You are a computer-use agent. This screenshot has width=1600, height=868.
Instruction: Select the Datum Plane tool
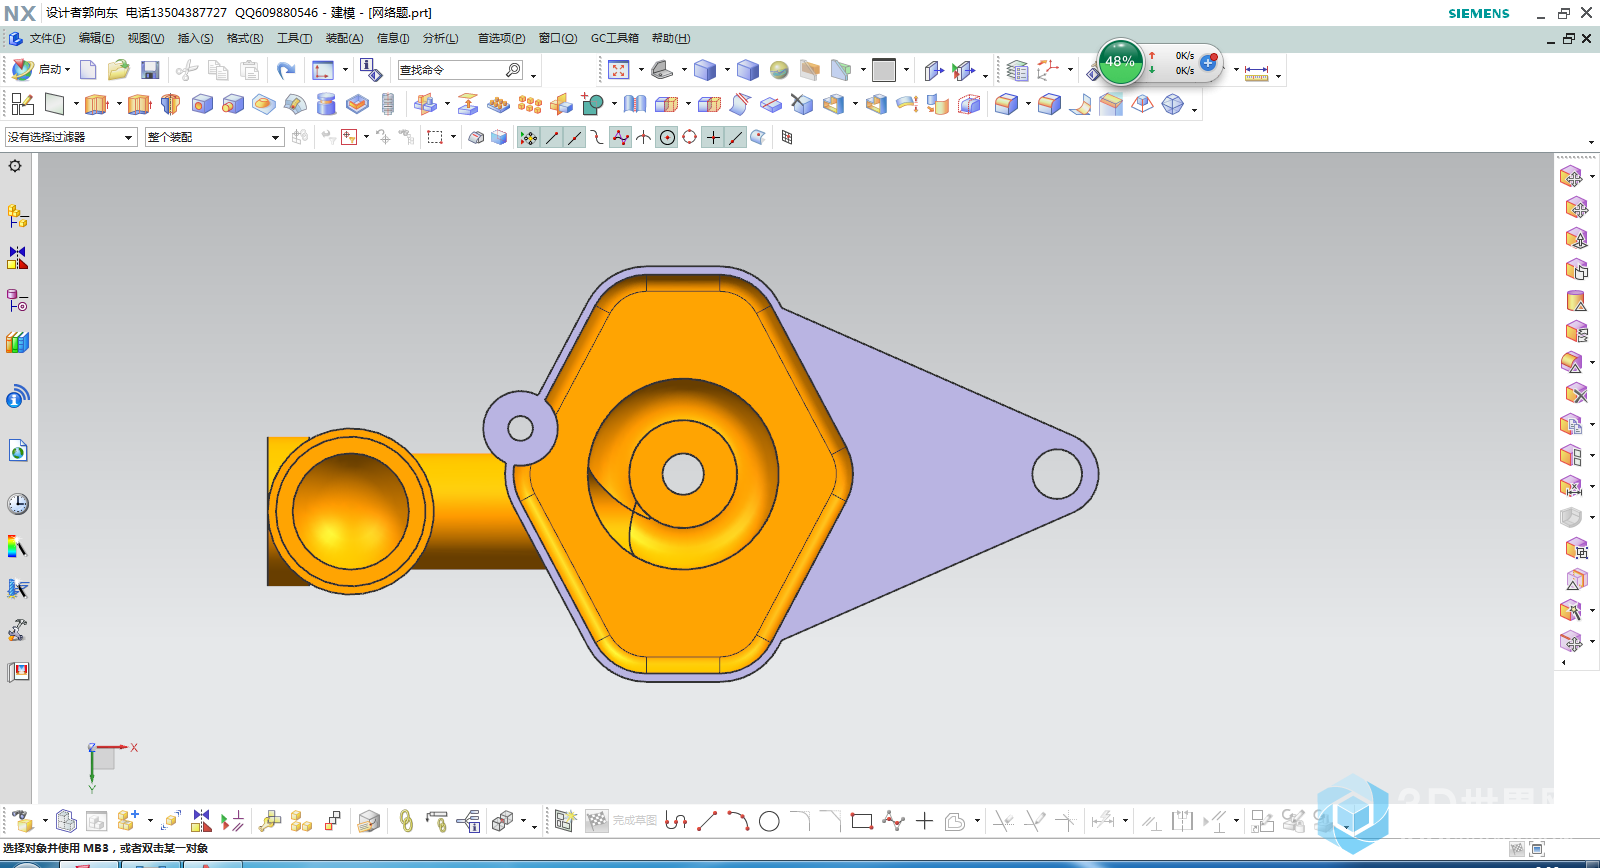coord(55,104)
